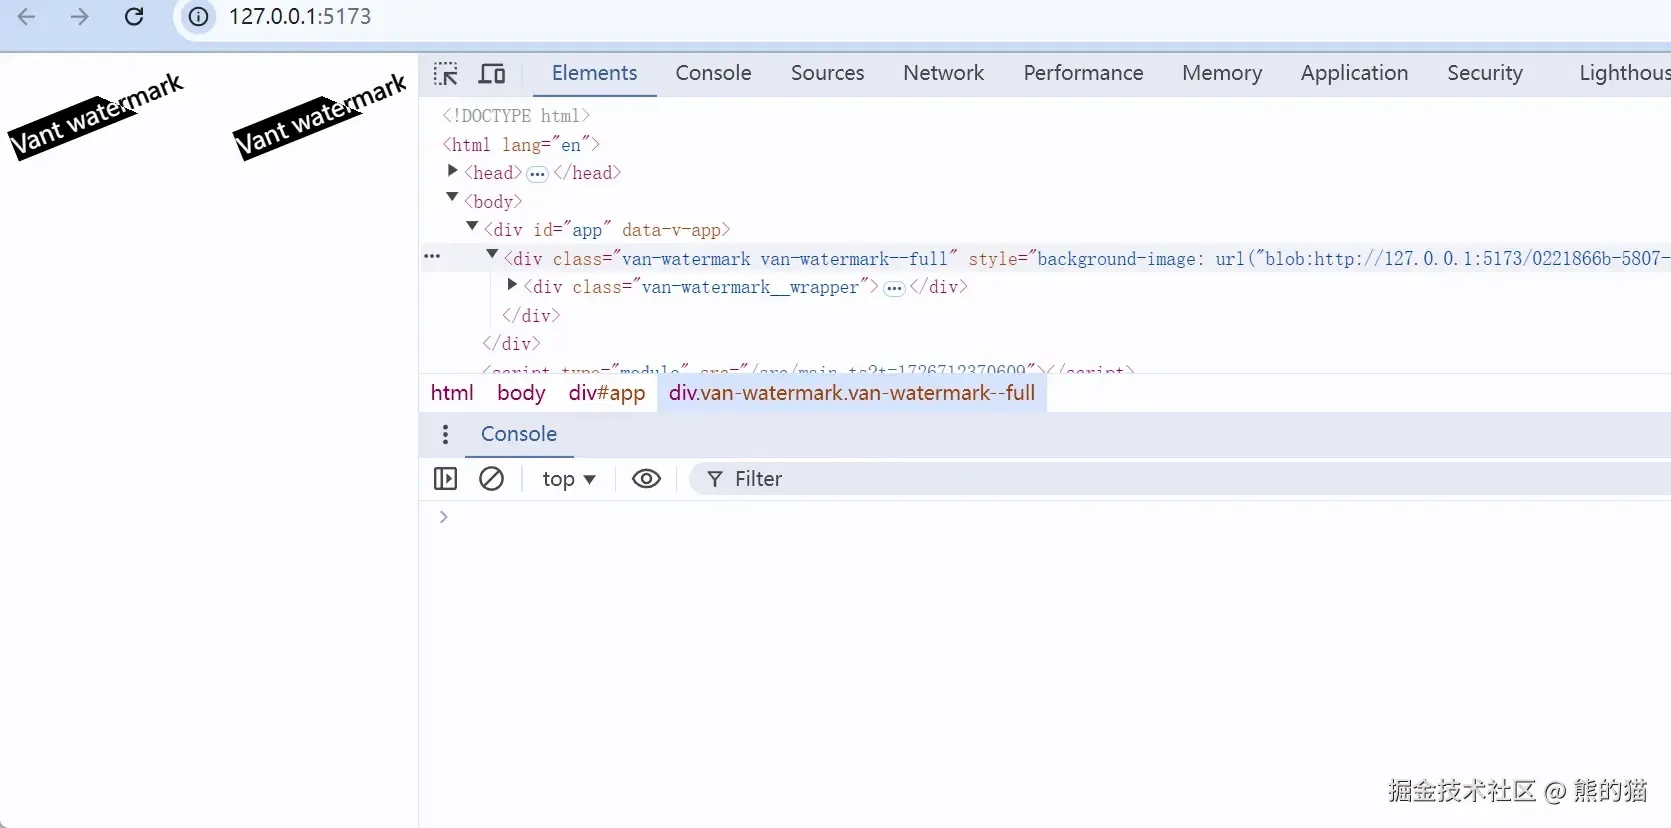Image resolution: width=1671 pixels, height=828 pixels.
Task: Open the Performance tab
Action: pos(1083,73)
